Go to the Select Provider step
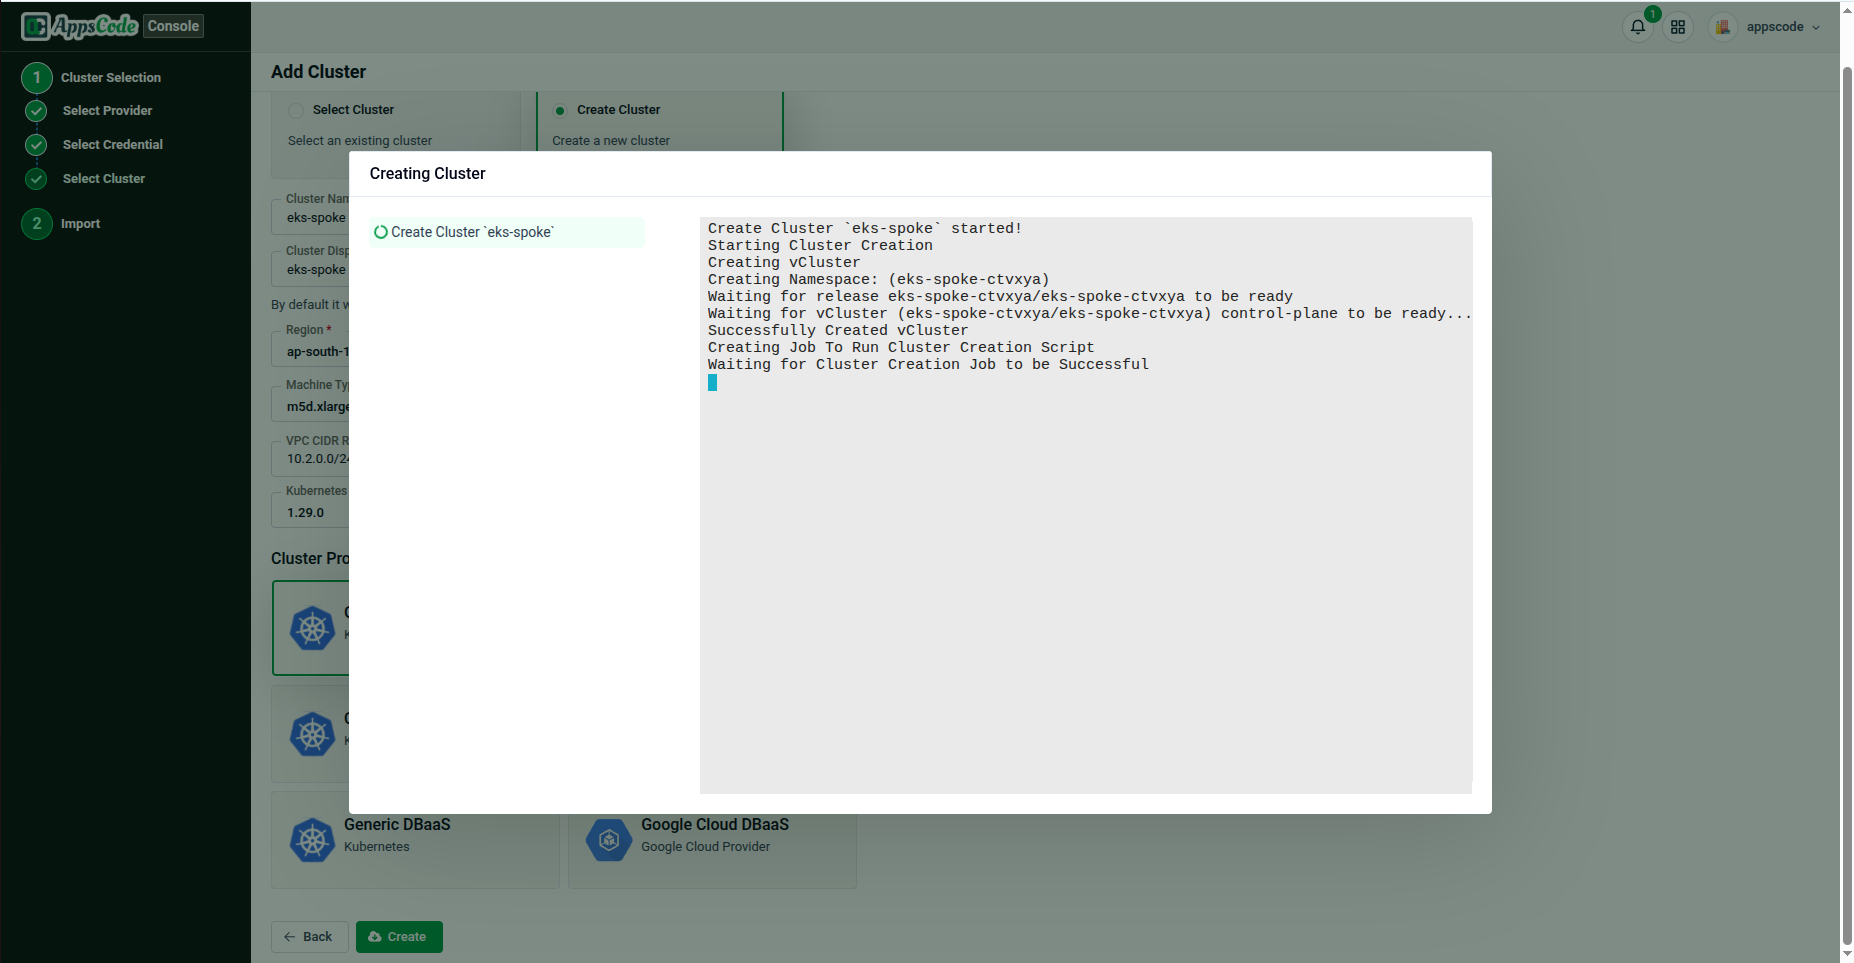Viewport: 1854px width, 963px height. [107, 111]
